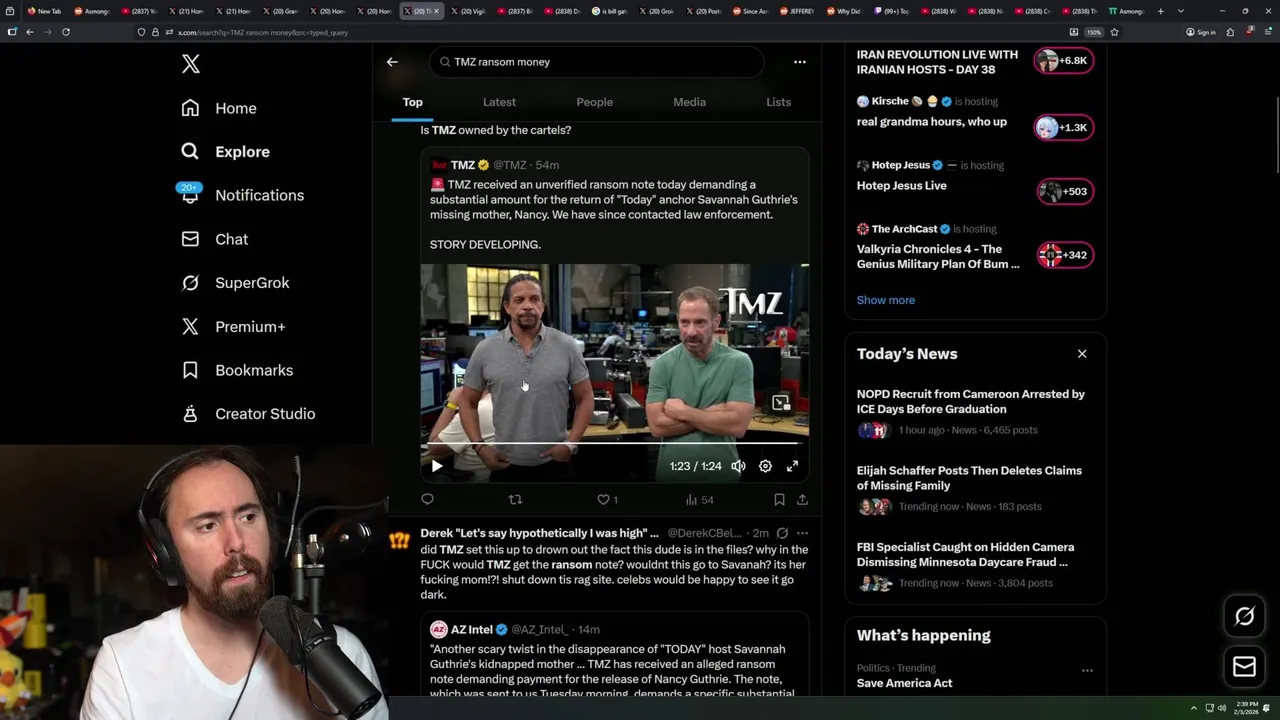Click the 'TMZ ransom money' search field
Image resolution: width=1280 pixels, height=720 pixels.
click(597, 62)
